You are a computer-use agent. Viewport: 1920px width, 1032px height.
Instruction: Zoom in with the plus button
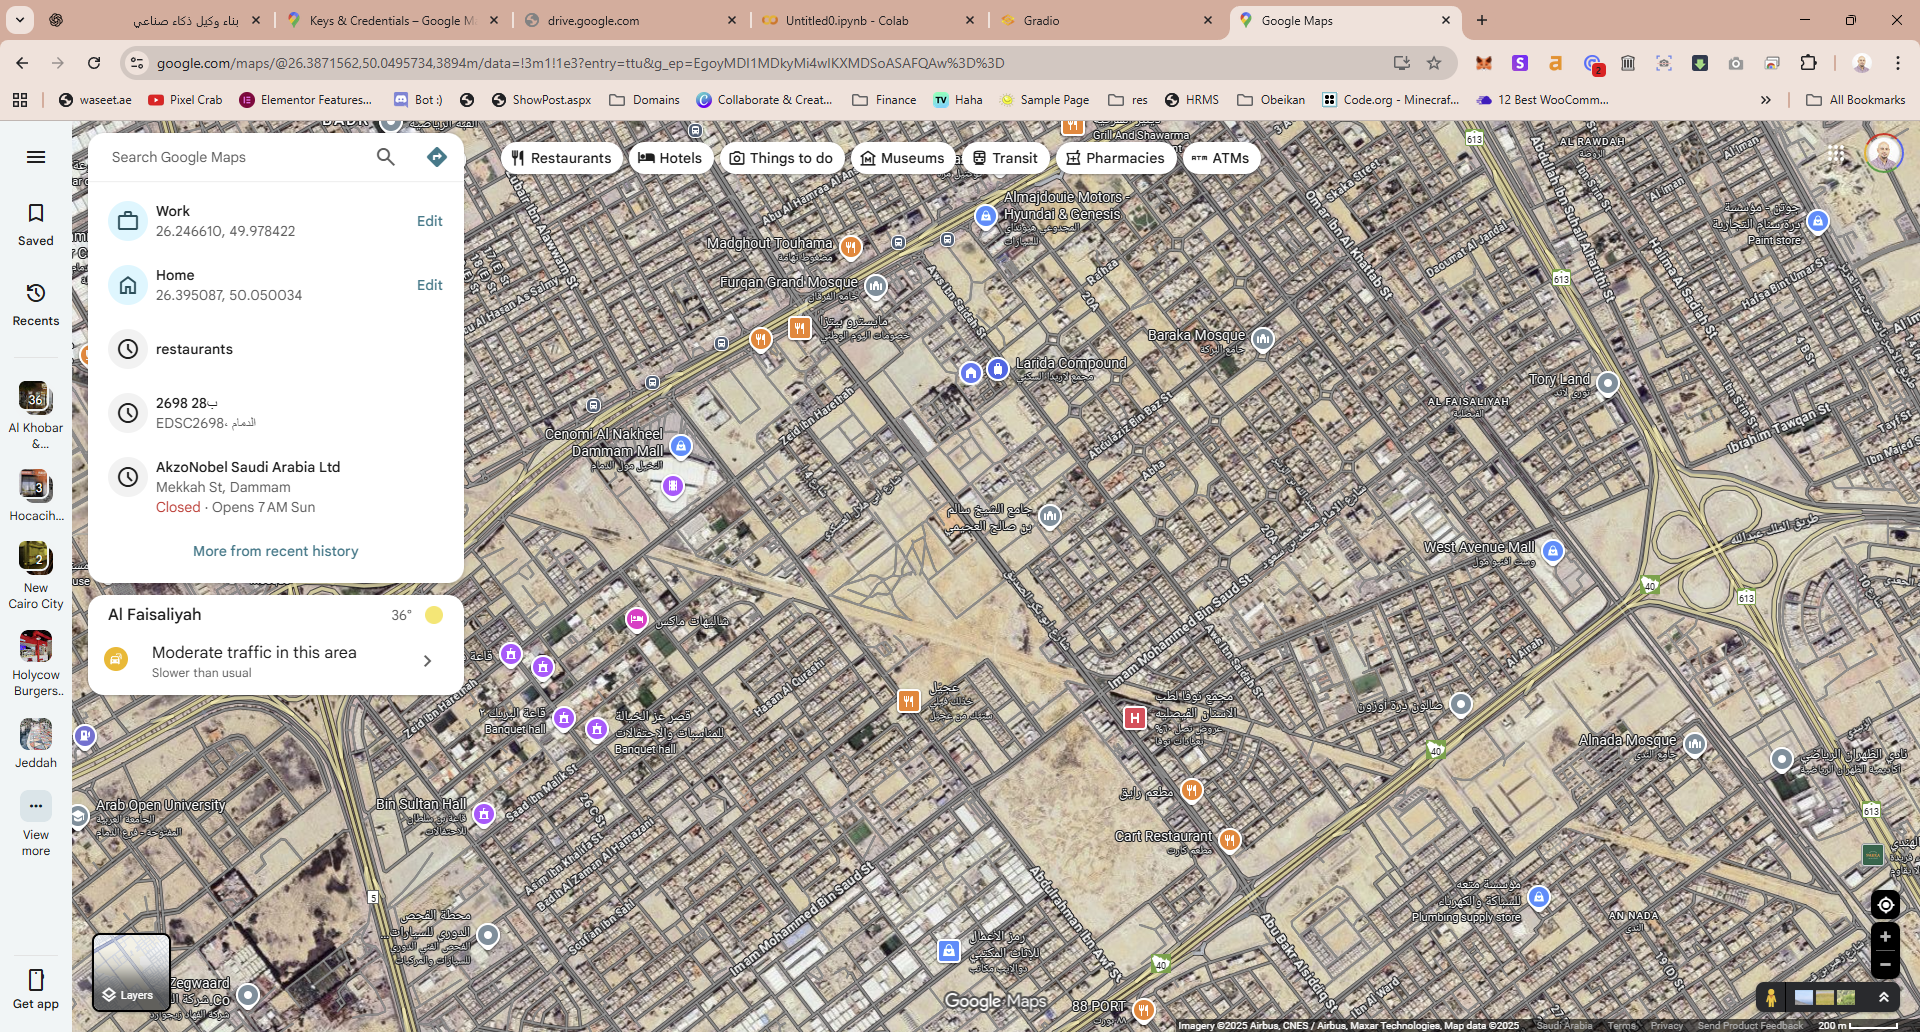pyautogui.click(x=1885, y=937)
